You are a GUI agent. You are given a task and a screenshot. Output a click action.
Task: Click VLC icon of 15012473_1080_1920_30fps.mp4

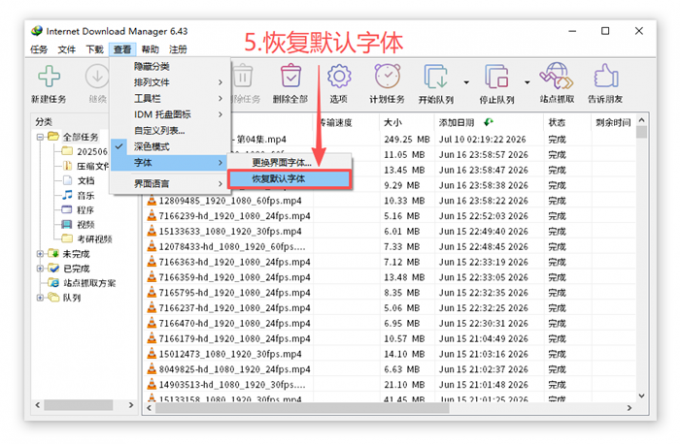pos(151,354)
